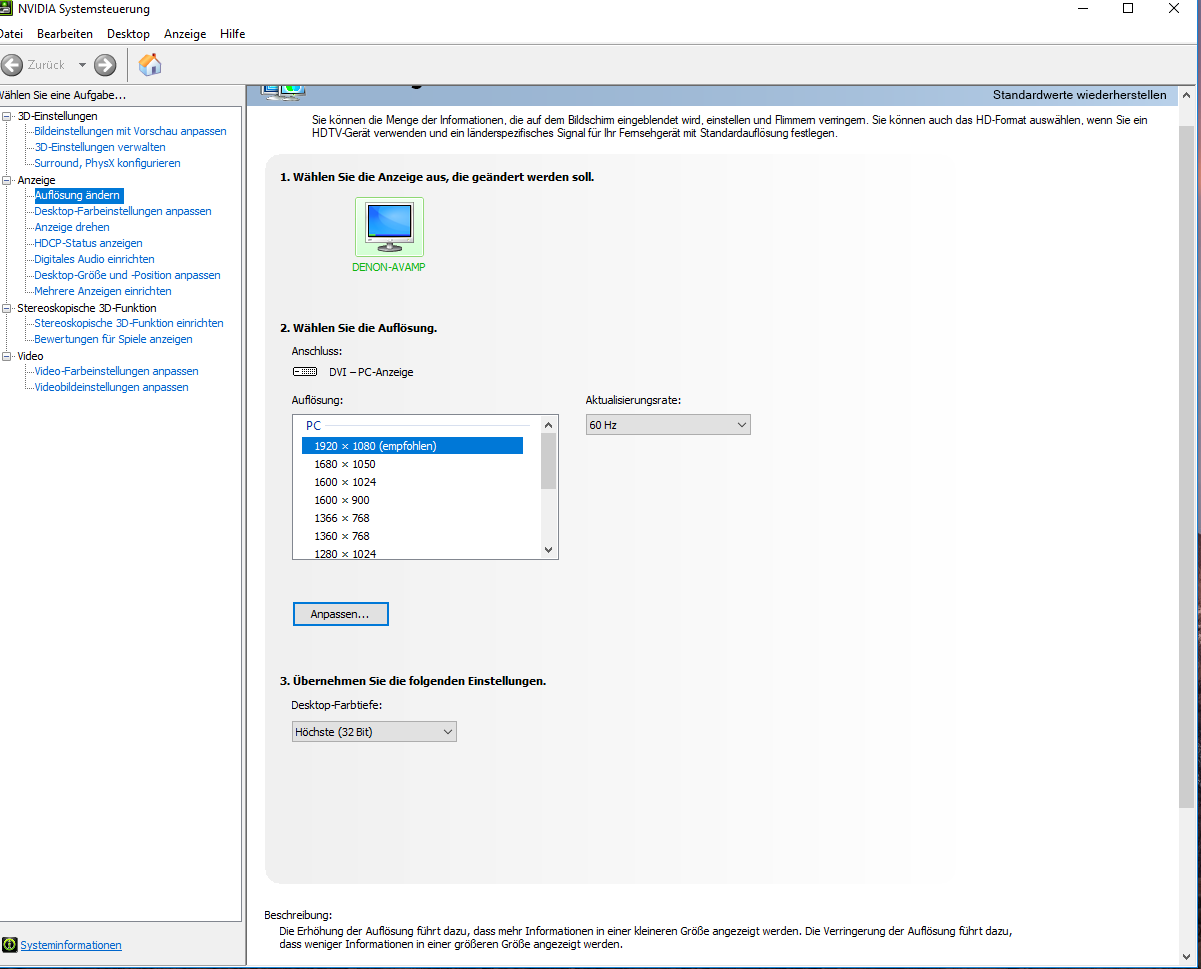Click resolution list scroll-up arrow
1201x969 pixels.
tap(548, 425)
